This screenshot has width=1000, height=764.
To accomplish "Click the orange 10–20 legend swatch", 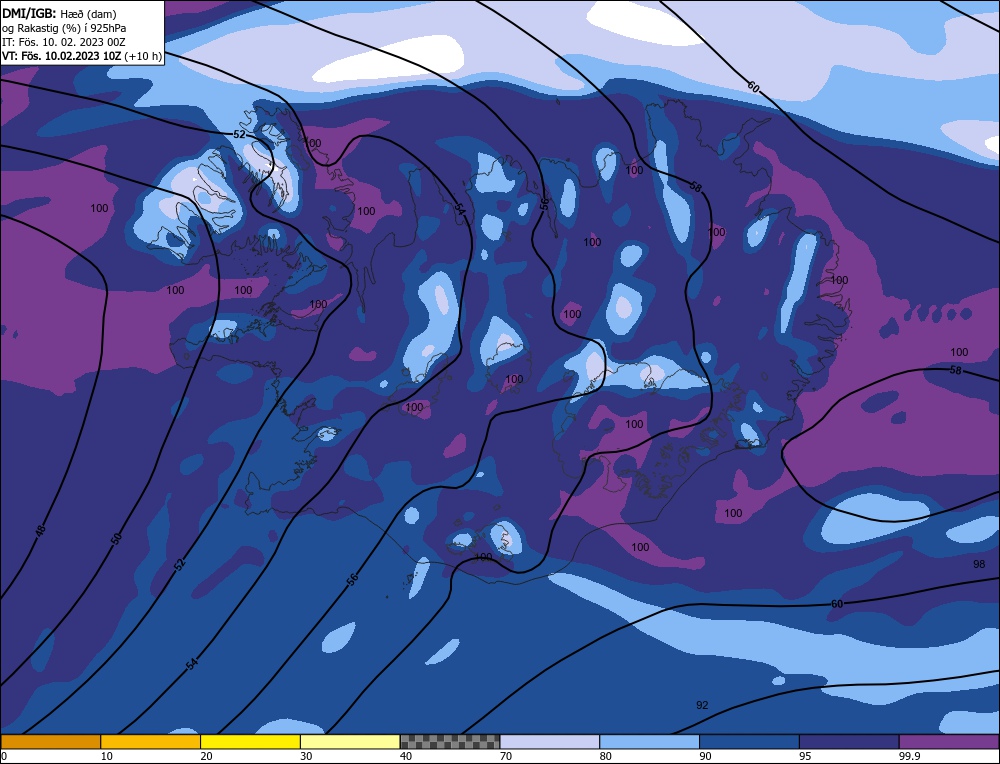I will click(151, 742).
